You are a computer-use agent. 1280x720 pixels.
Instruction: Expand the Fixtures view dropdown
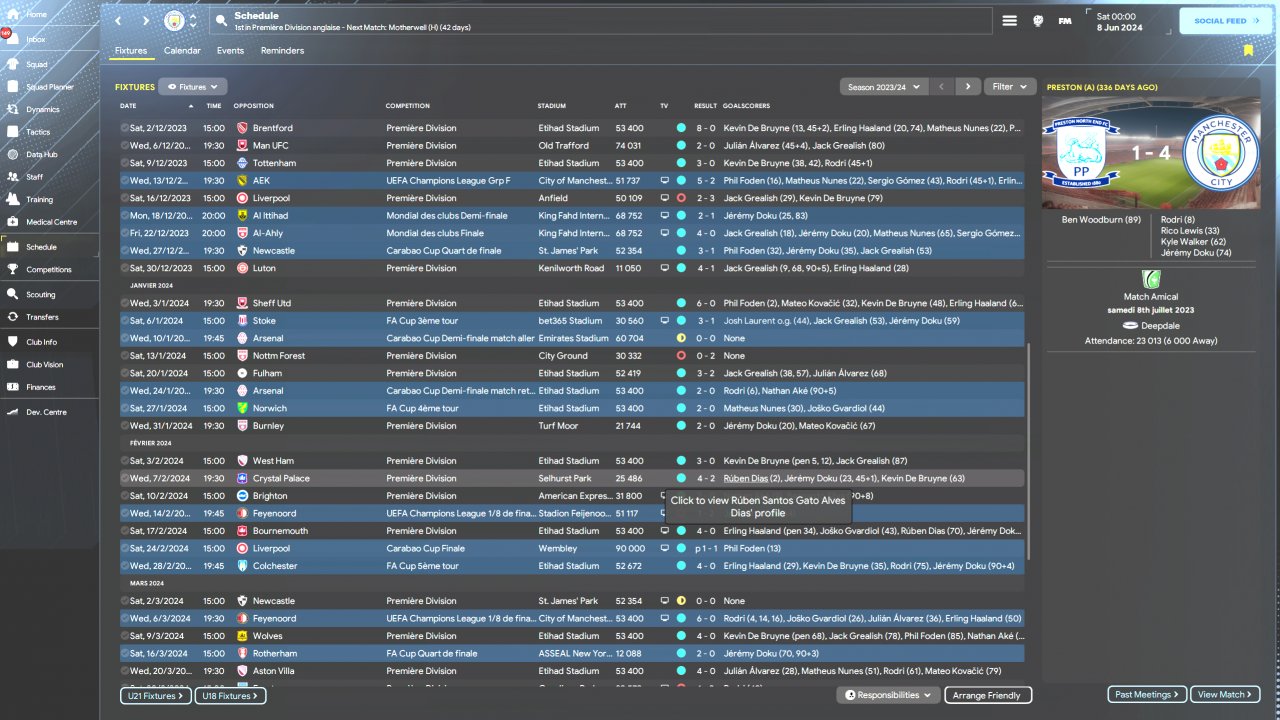(x=193, y=87)
